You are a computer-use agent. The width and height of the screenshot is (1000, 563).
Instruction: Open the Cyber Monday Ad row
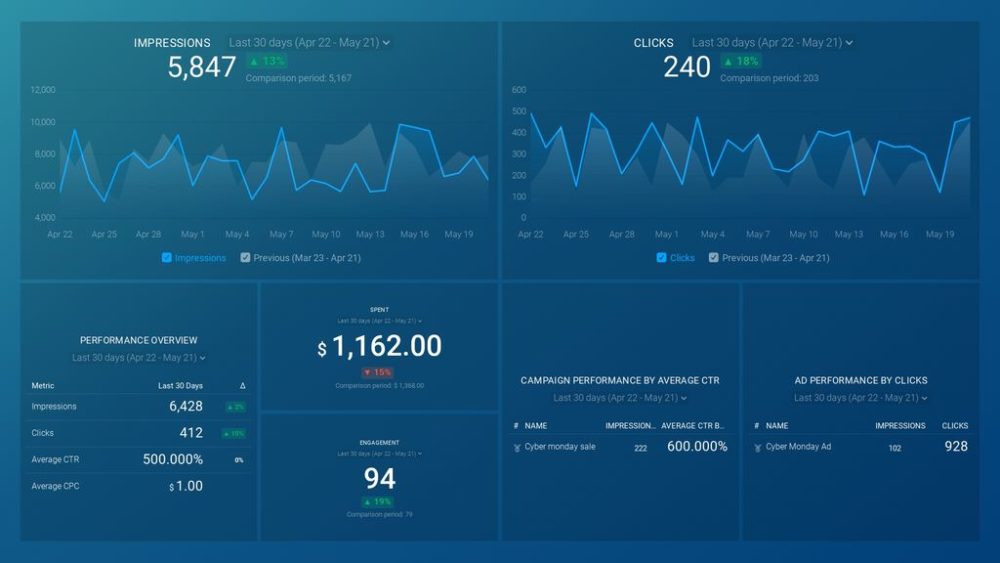(860, 447)
